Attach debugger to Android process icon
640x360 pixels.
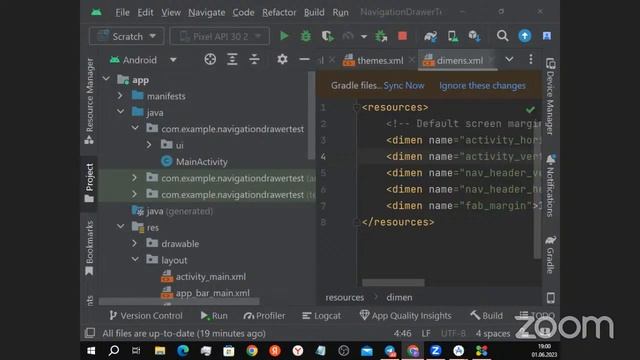[x=381, y=36]
